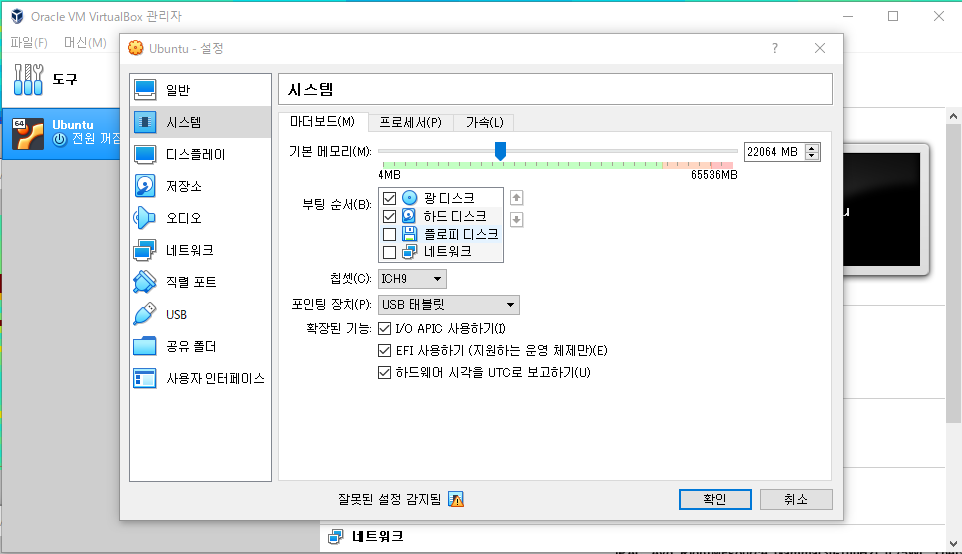The height and width of the screenshot is (554, 962).
Task: Click the invalid settings warning icon
Action: tap(456, 499)
